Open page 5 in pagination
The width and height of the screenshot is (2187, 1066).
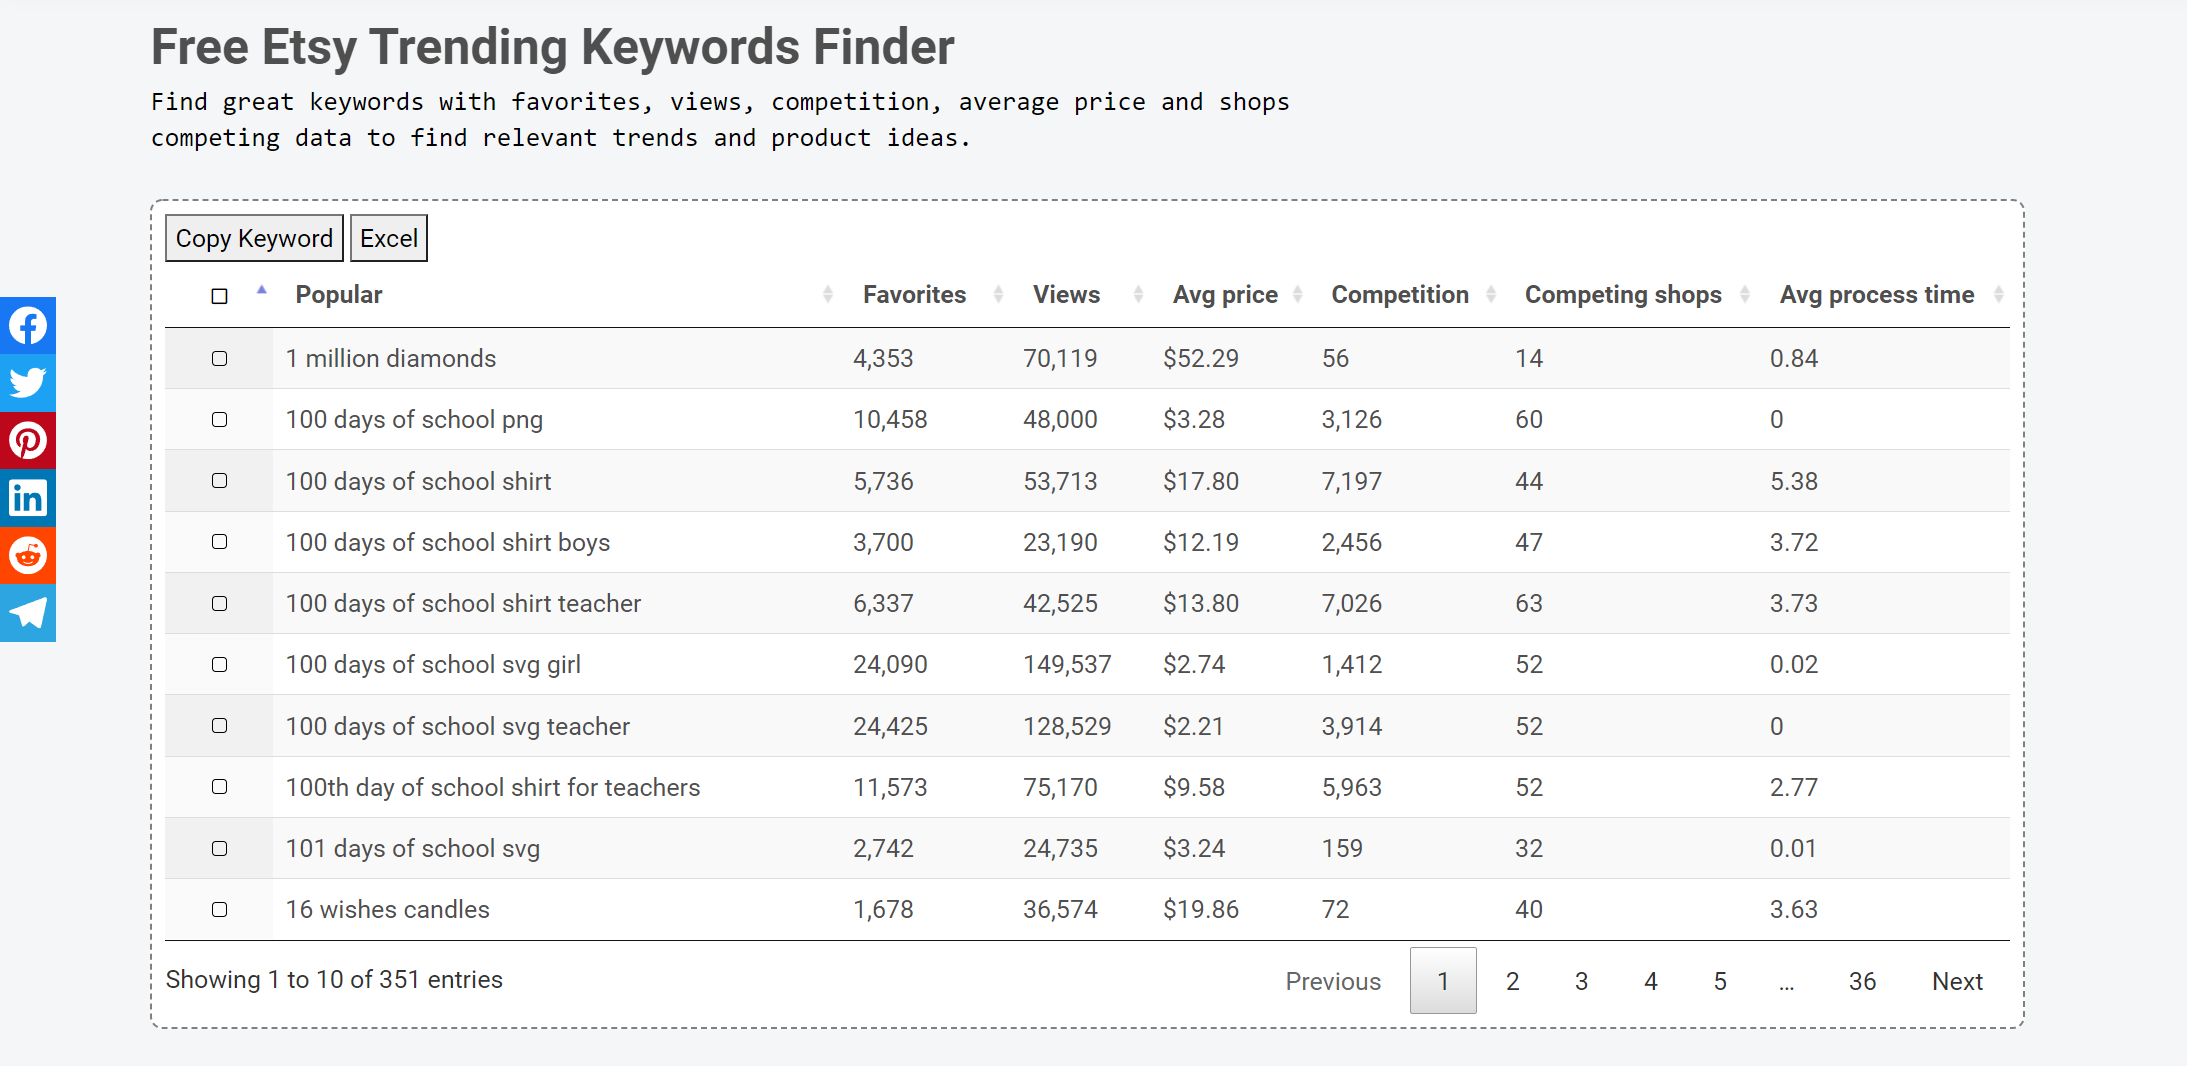click(1720, 981)
